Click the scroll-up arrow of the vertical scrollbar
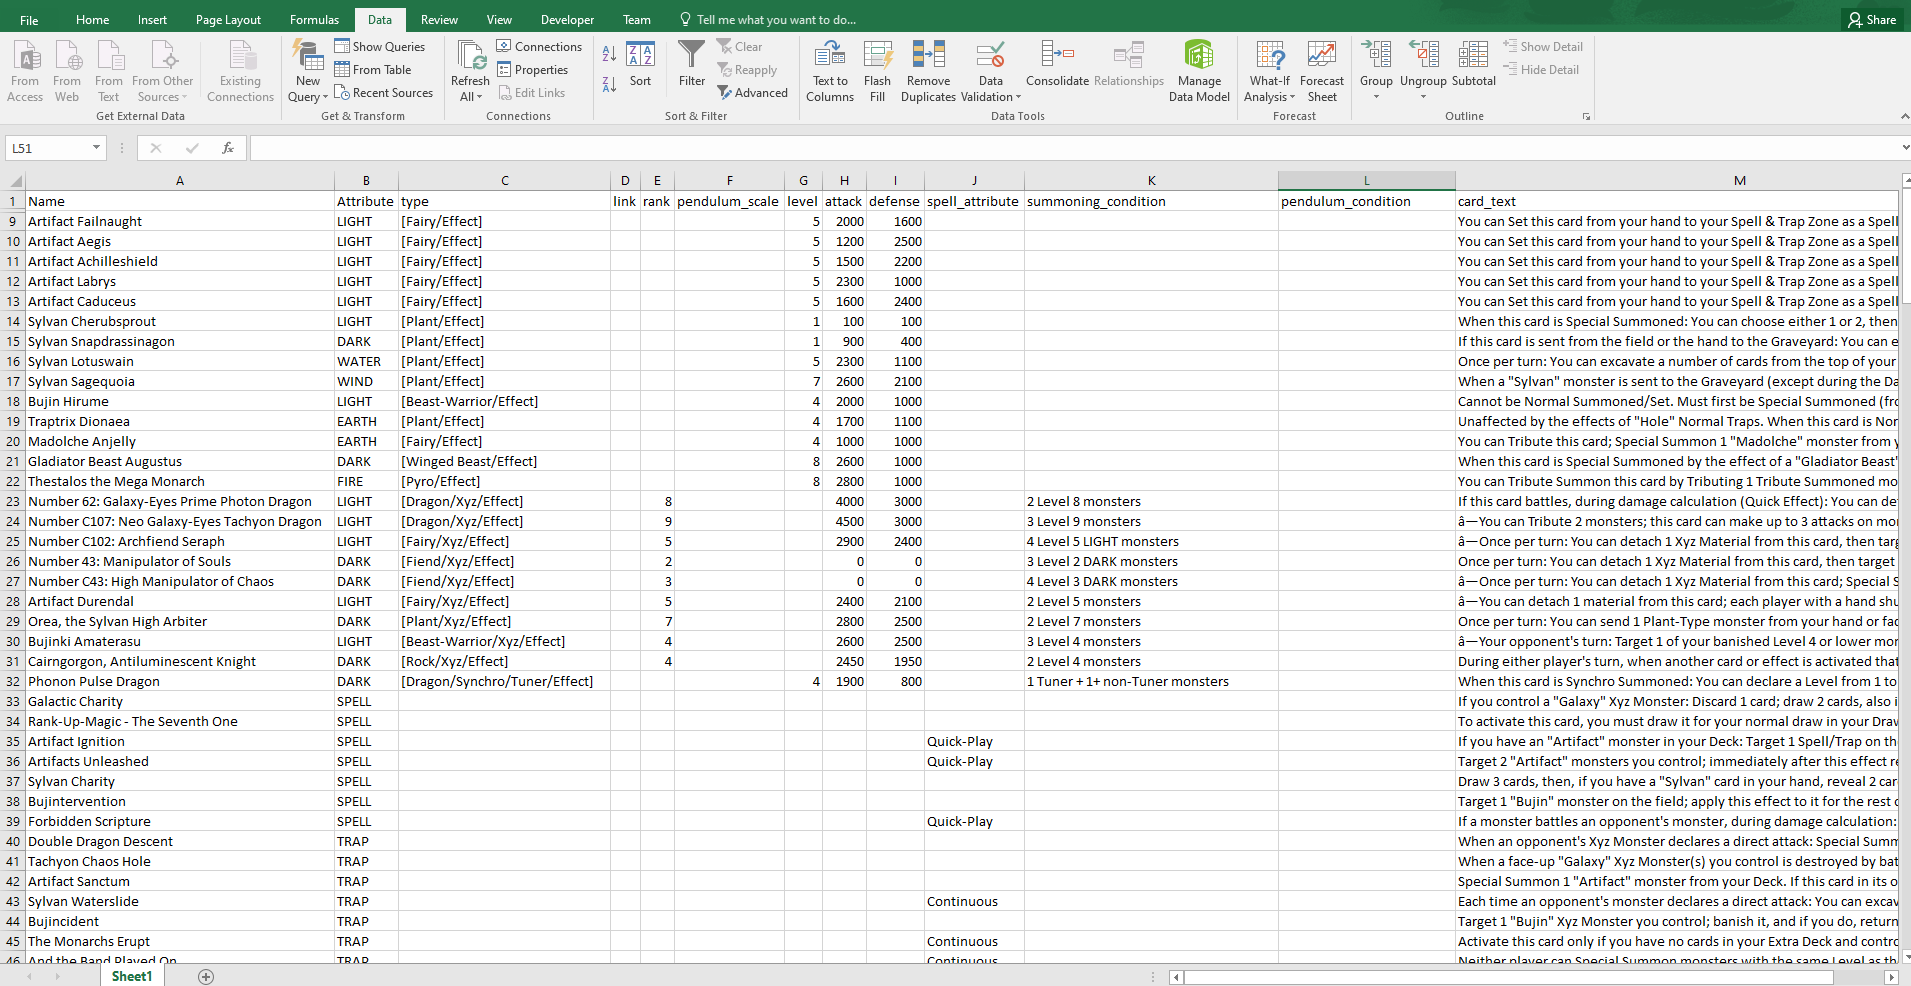 (x=1904, y=181)
